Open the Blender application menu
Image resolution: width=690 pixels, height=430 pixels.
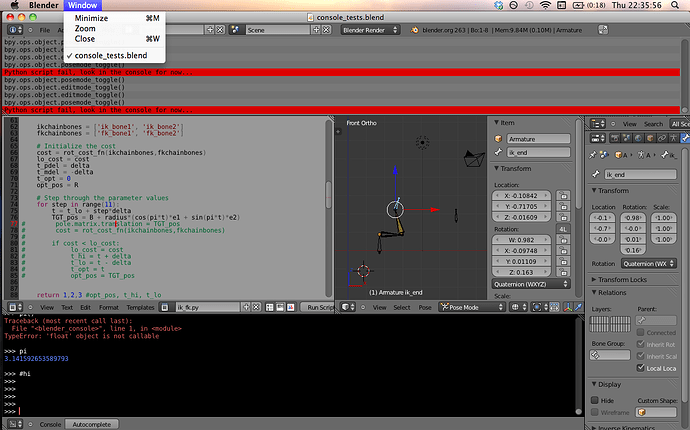pos(44,5)
